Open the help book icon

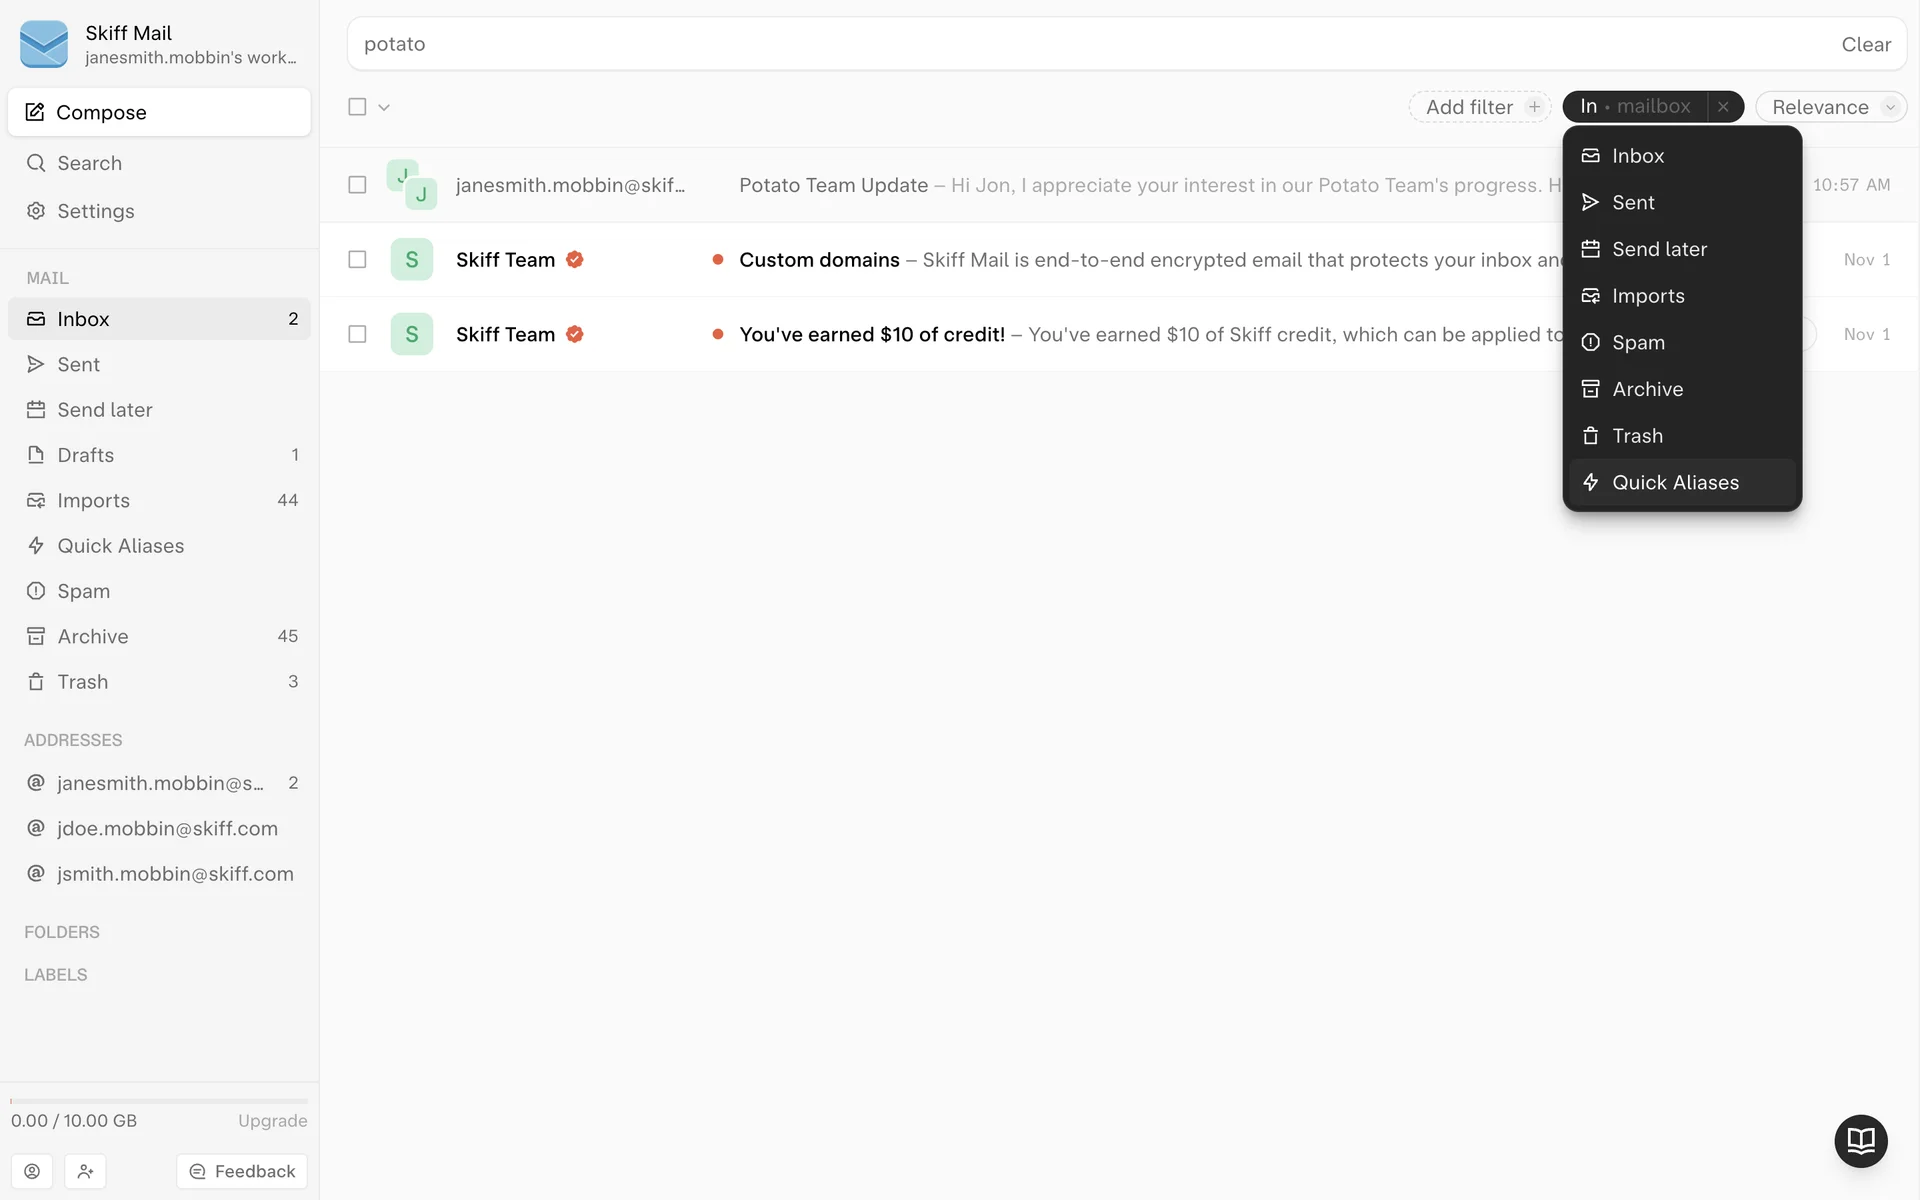click(x=1860, y=1140)
